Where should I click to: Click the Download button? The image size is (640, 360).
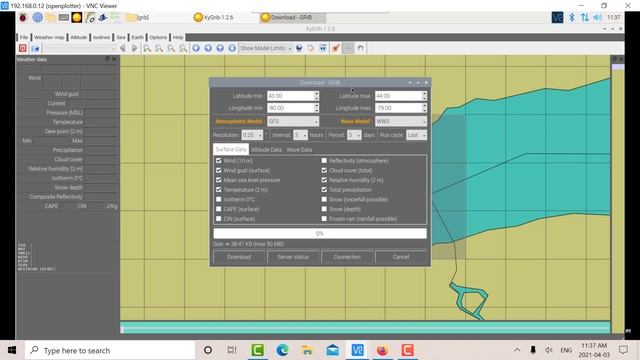[239, 257]
